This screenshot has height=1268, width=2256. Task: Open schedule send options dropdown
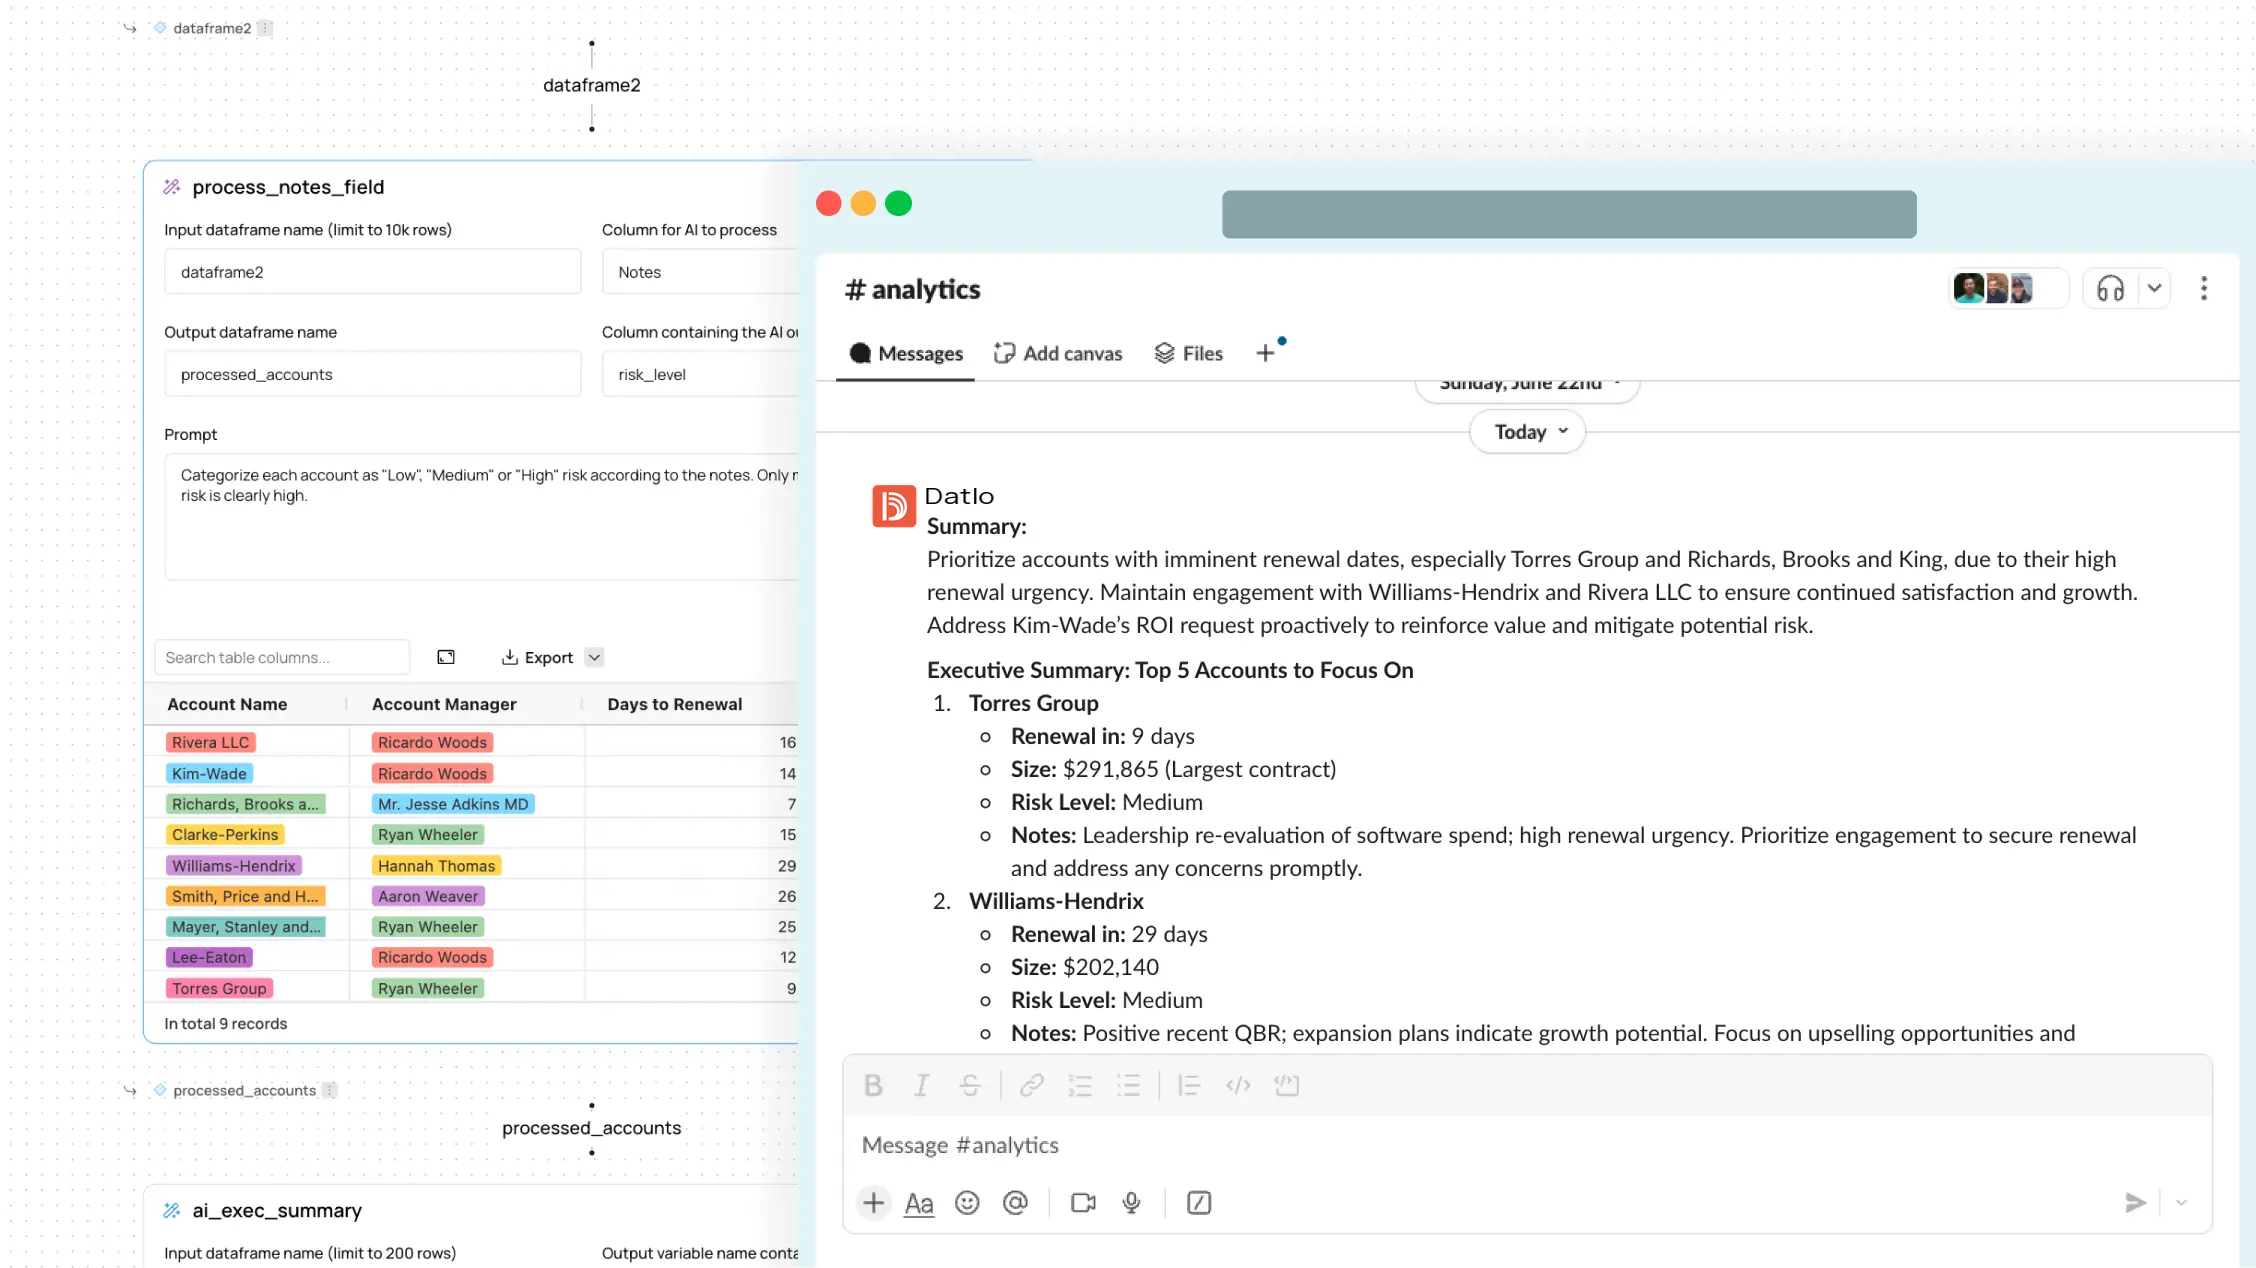tap(2182, 1202)
